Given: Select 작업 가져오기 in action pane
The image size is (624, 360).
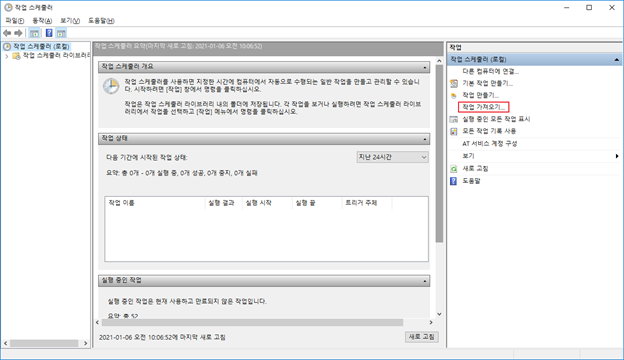Looking at the screenshot, I should (x=484, y=107).
